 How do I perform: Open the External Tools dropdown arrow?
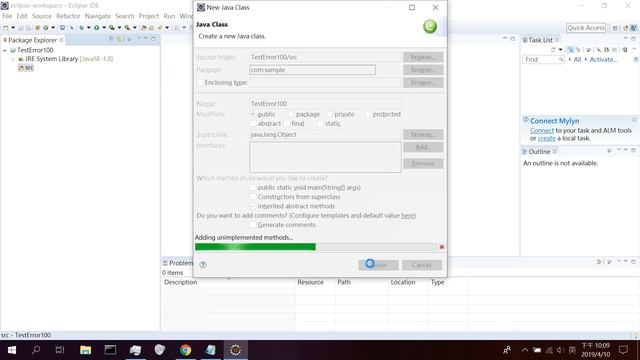pyautogui.click(x=135, y=28)
